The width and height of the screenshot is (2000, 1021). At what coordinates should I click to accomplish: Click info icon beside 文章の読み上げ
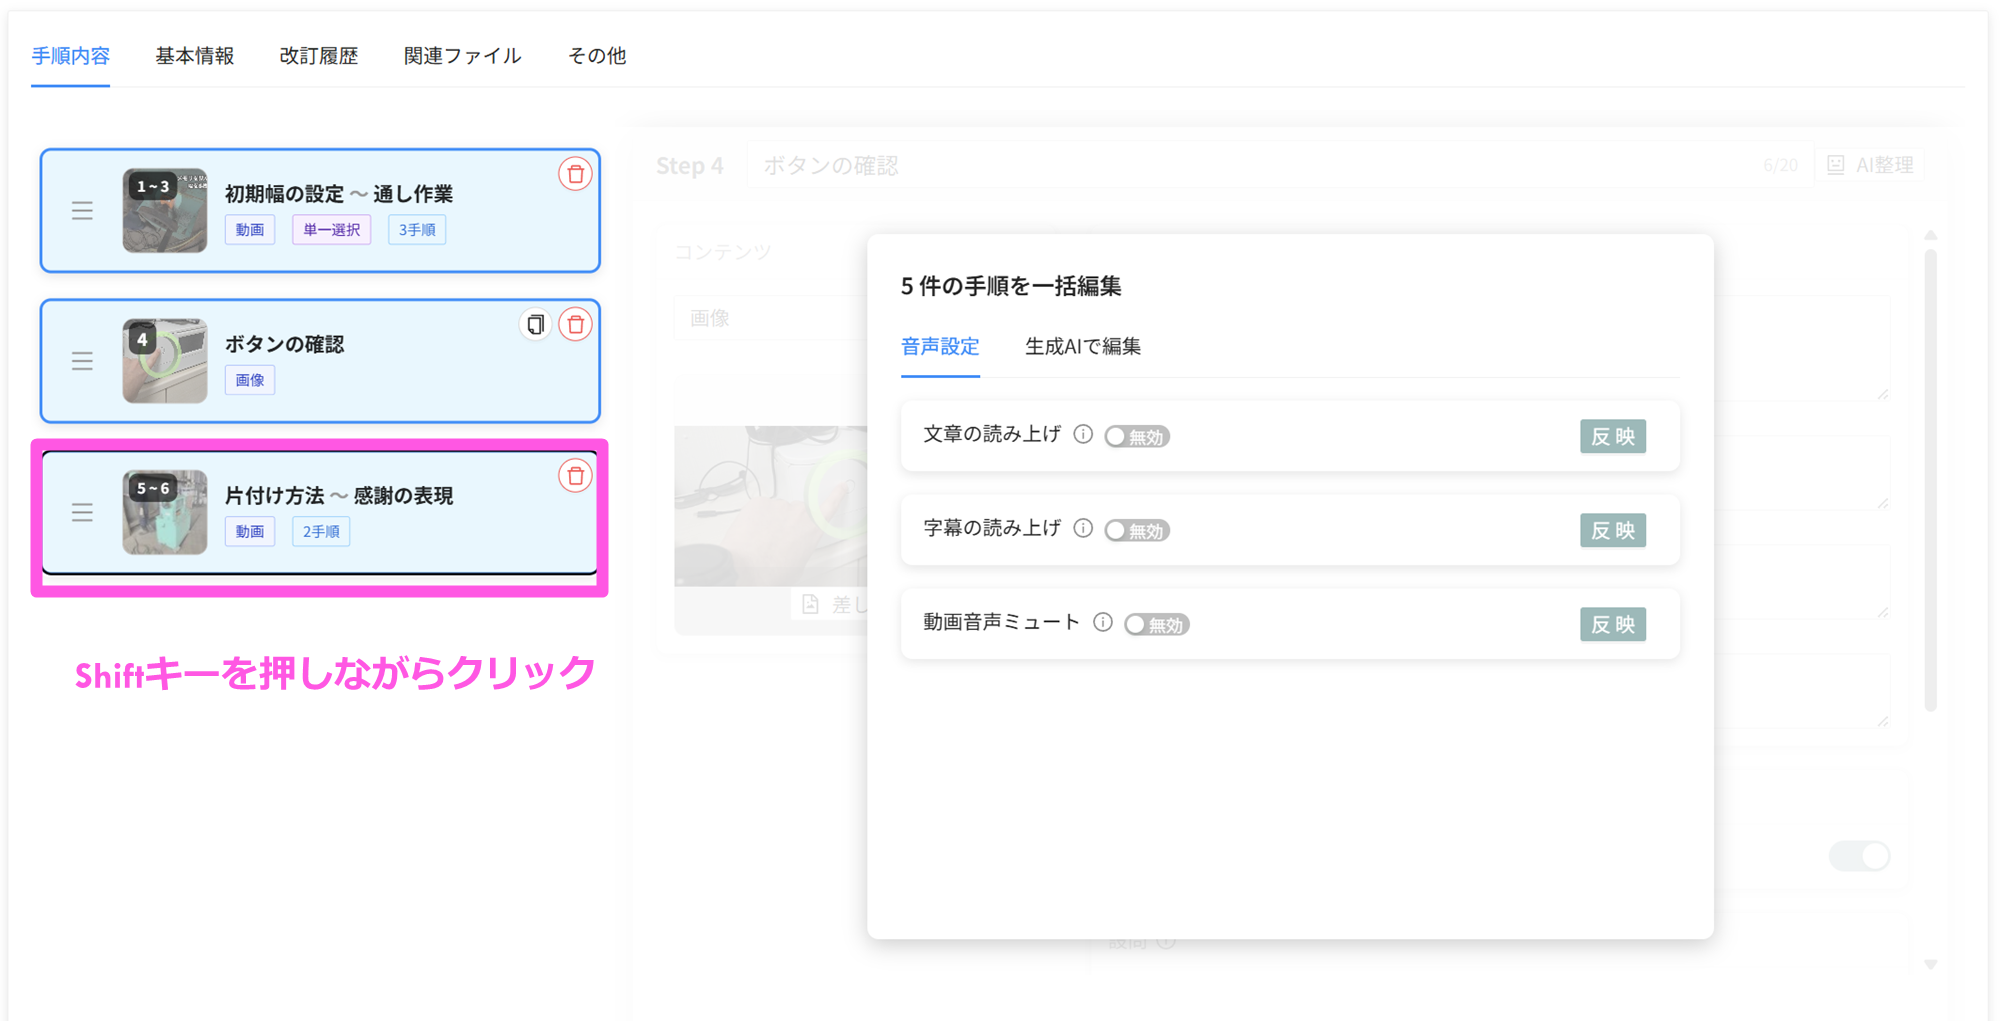[x=1083, y=434]
